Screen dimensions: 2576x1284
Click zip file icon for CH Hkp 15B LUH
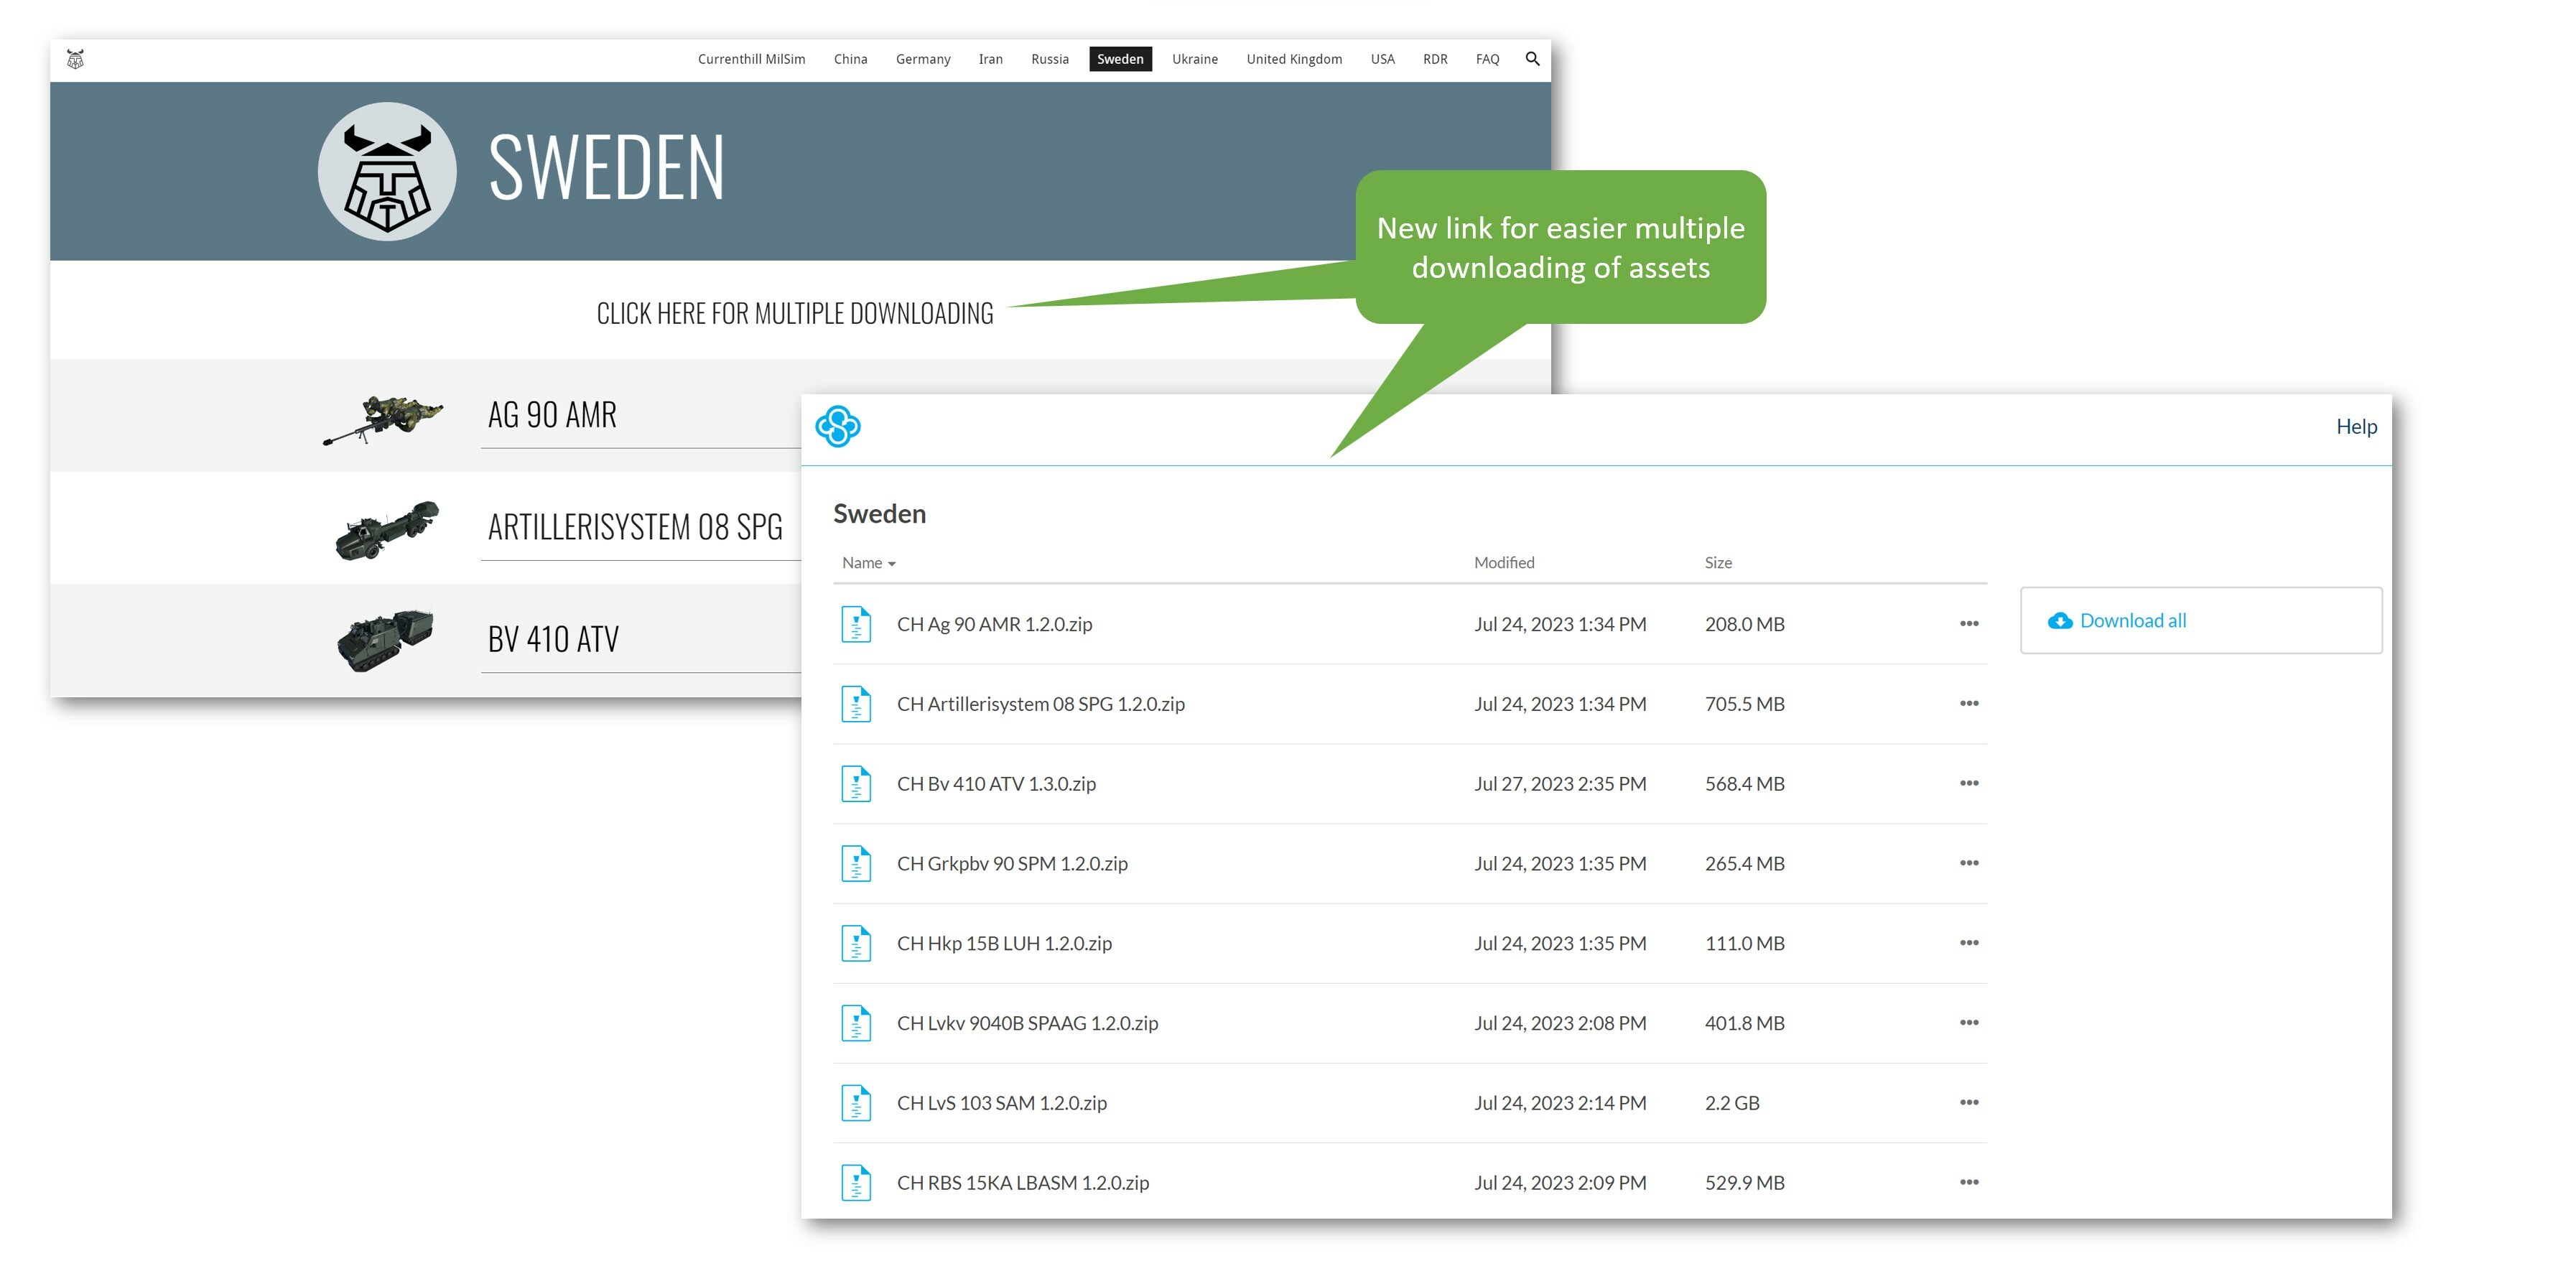coord(856,944)
